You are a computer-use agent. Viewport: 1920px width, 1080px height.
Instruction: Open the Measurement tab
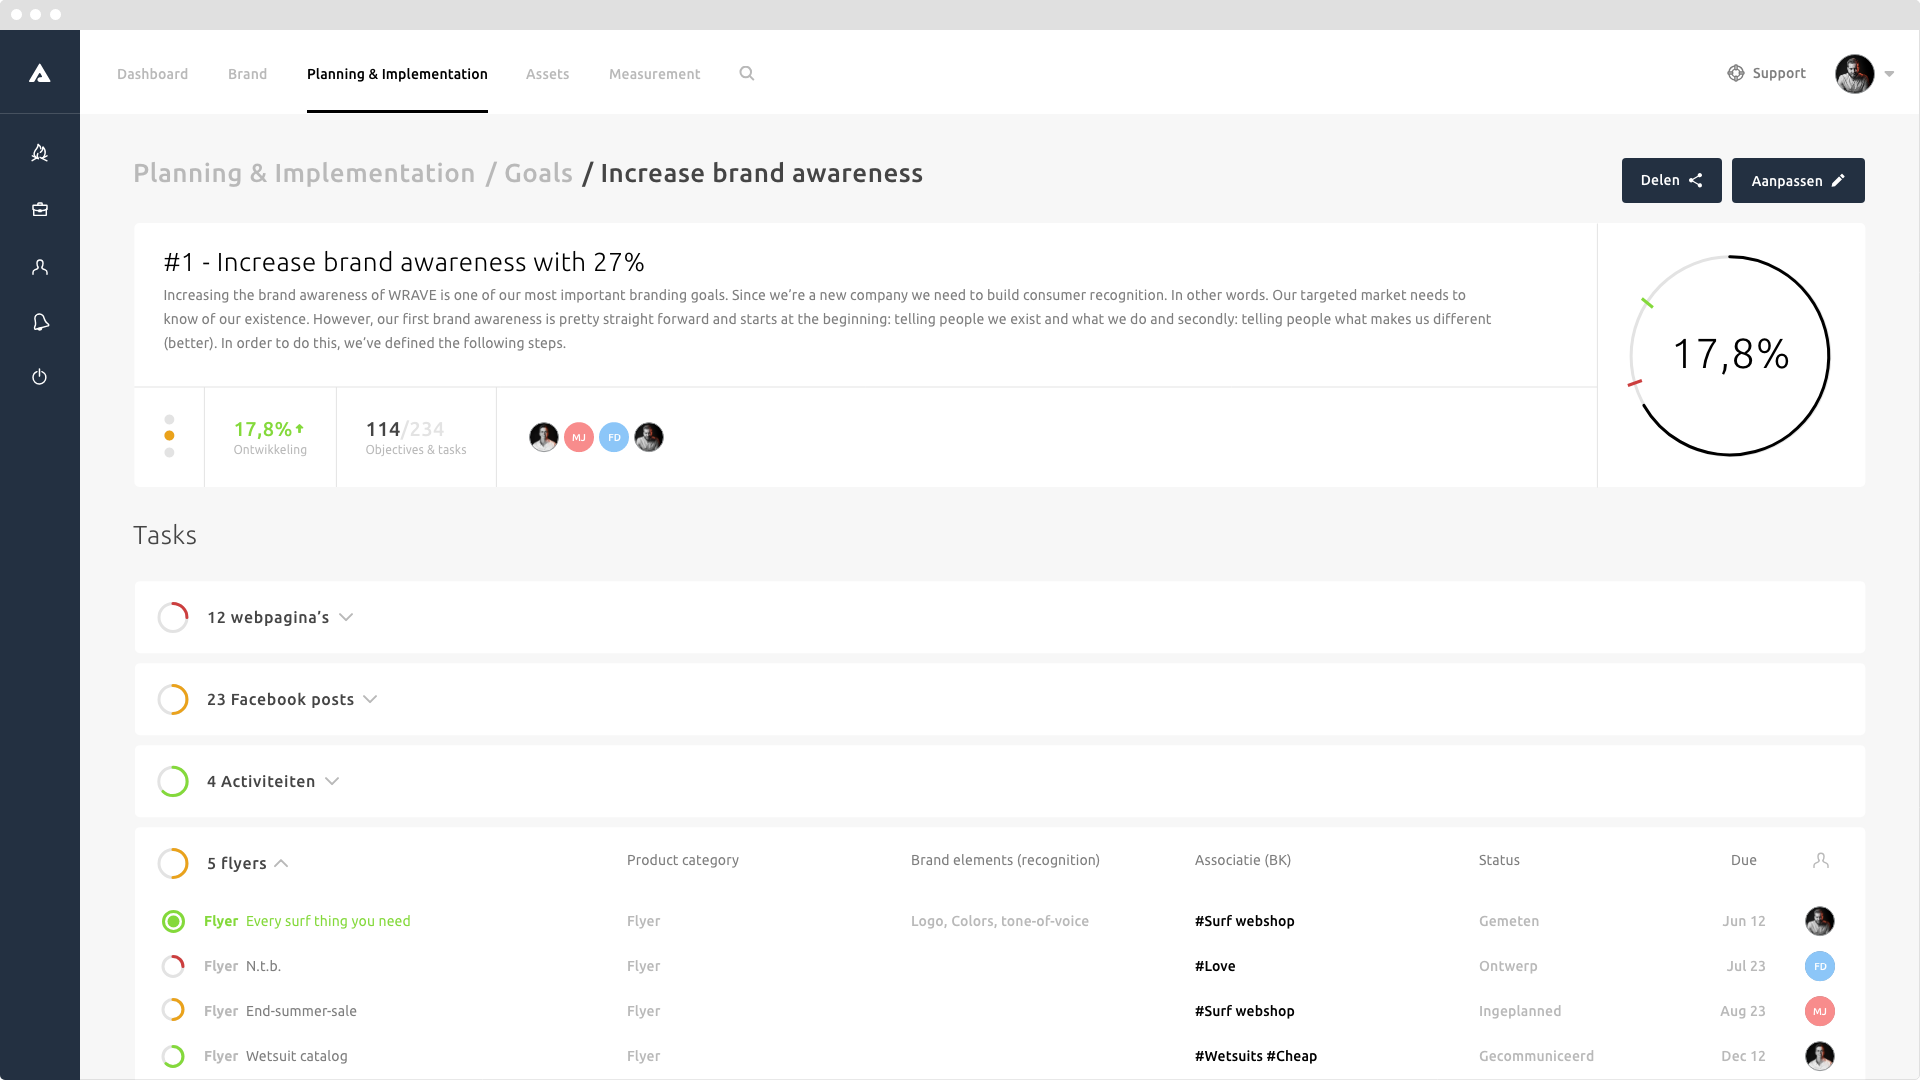click(x=654, y=74)
